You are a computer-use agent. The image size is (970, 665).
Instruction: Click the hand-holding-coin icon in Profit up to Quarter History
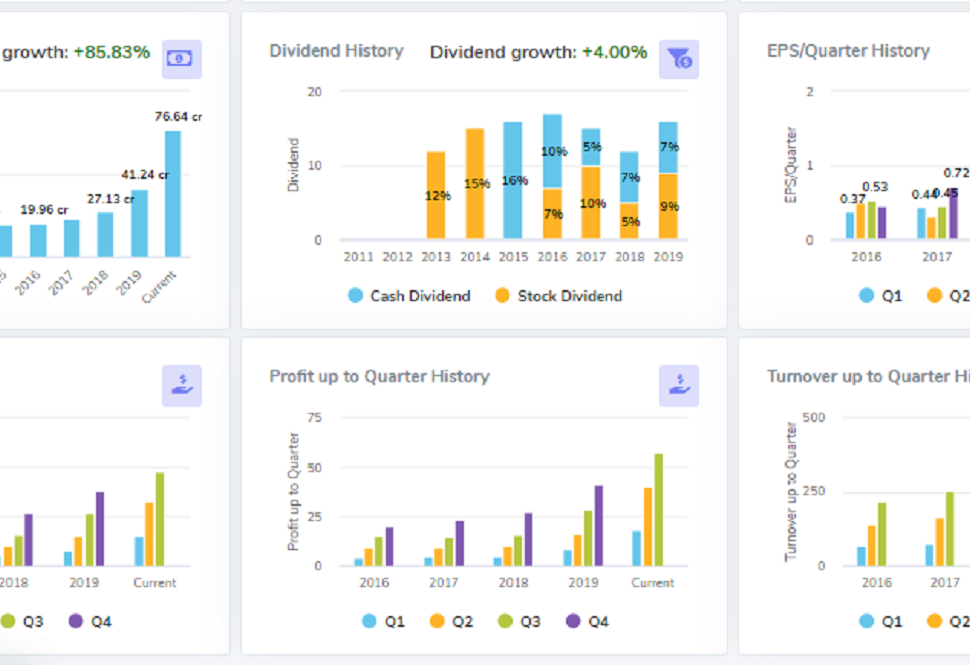click(x=678, y=385)
